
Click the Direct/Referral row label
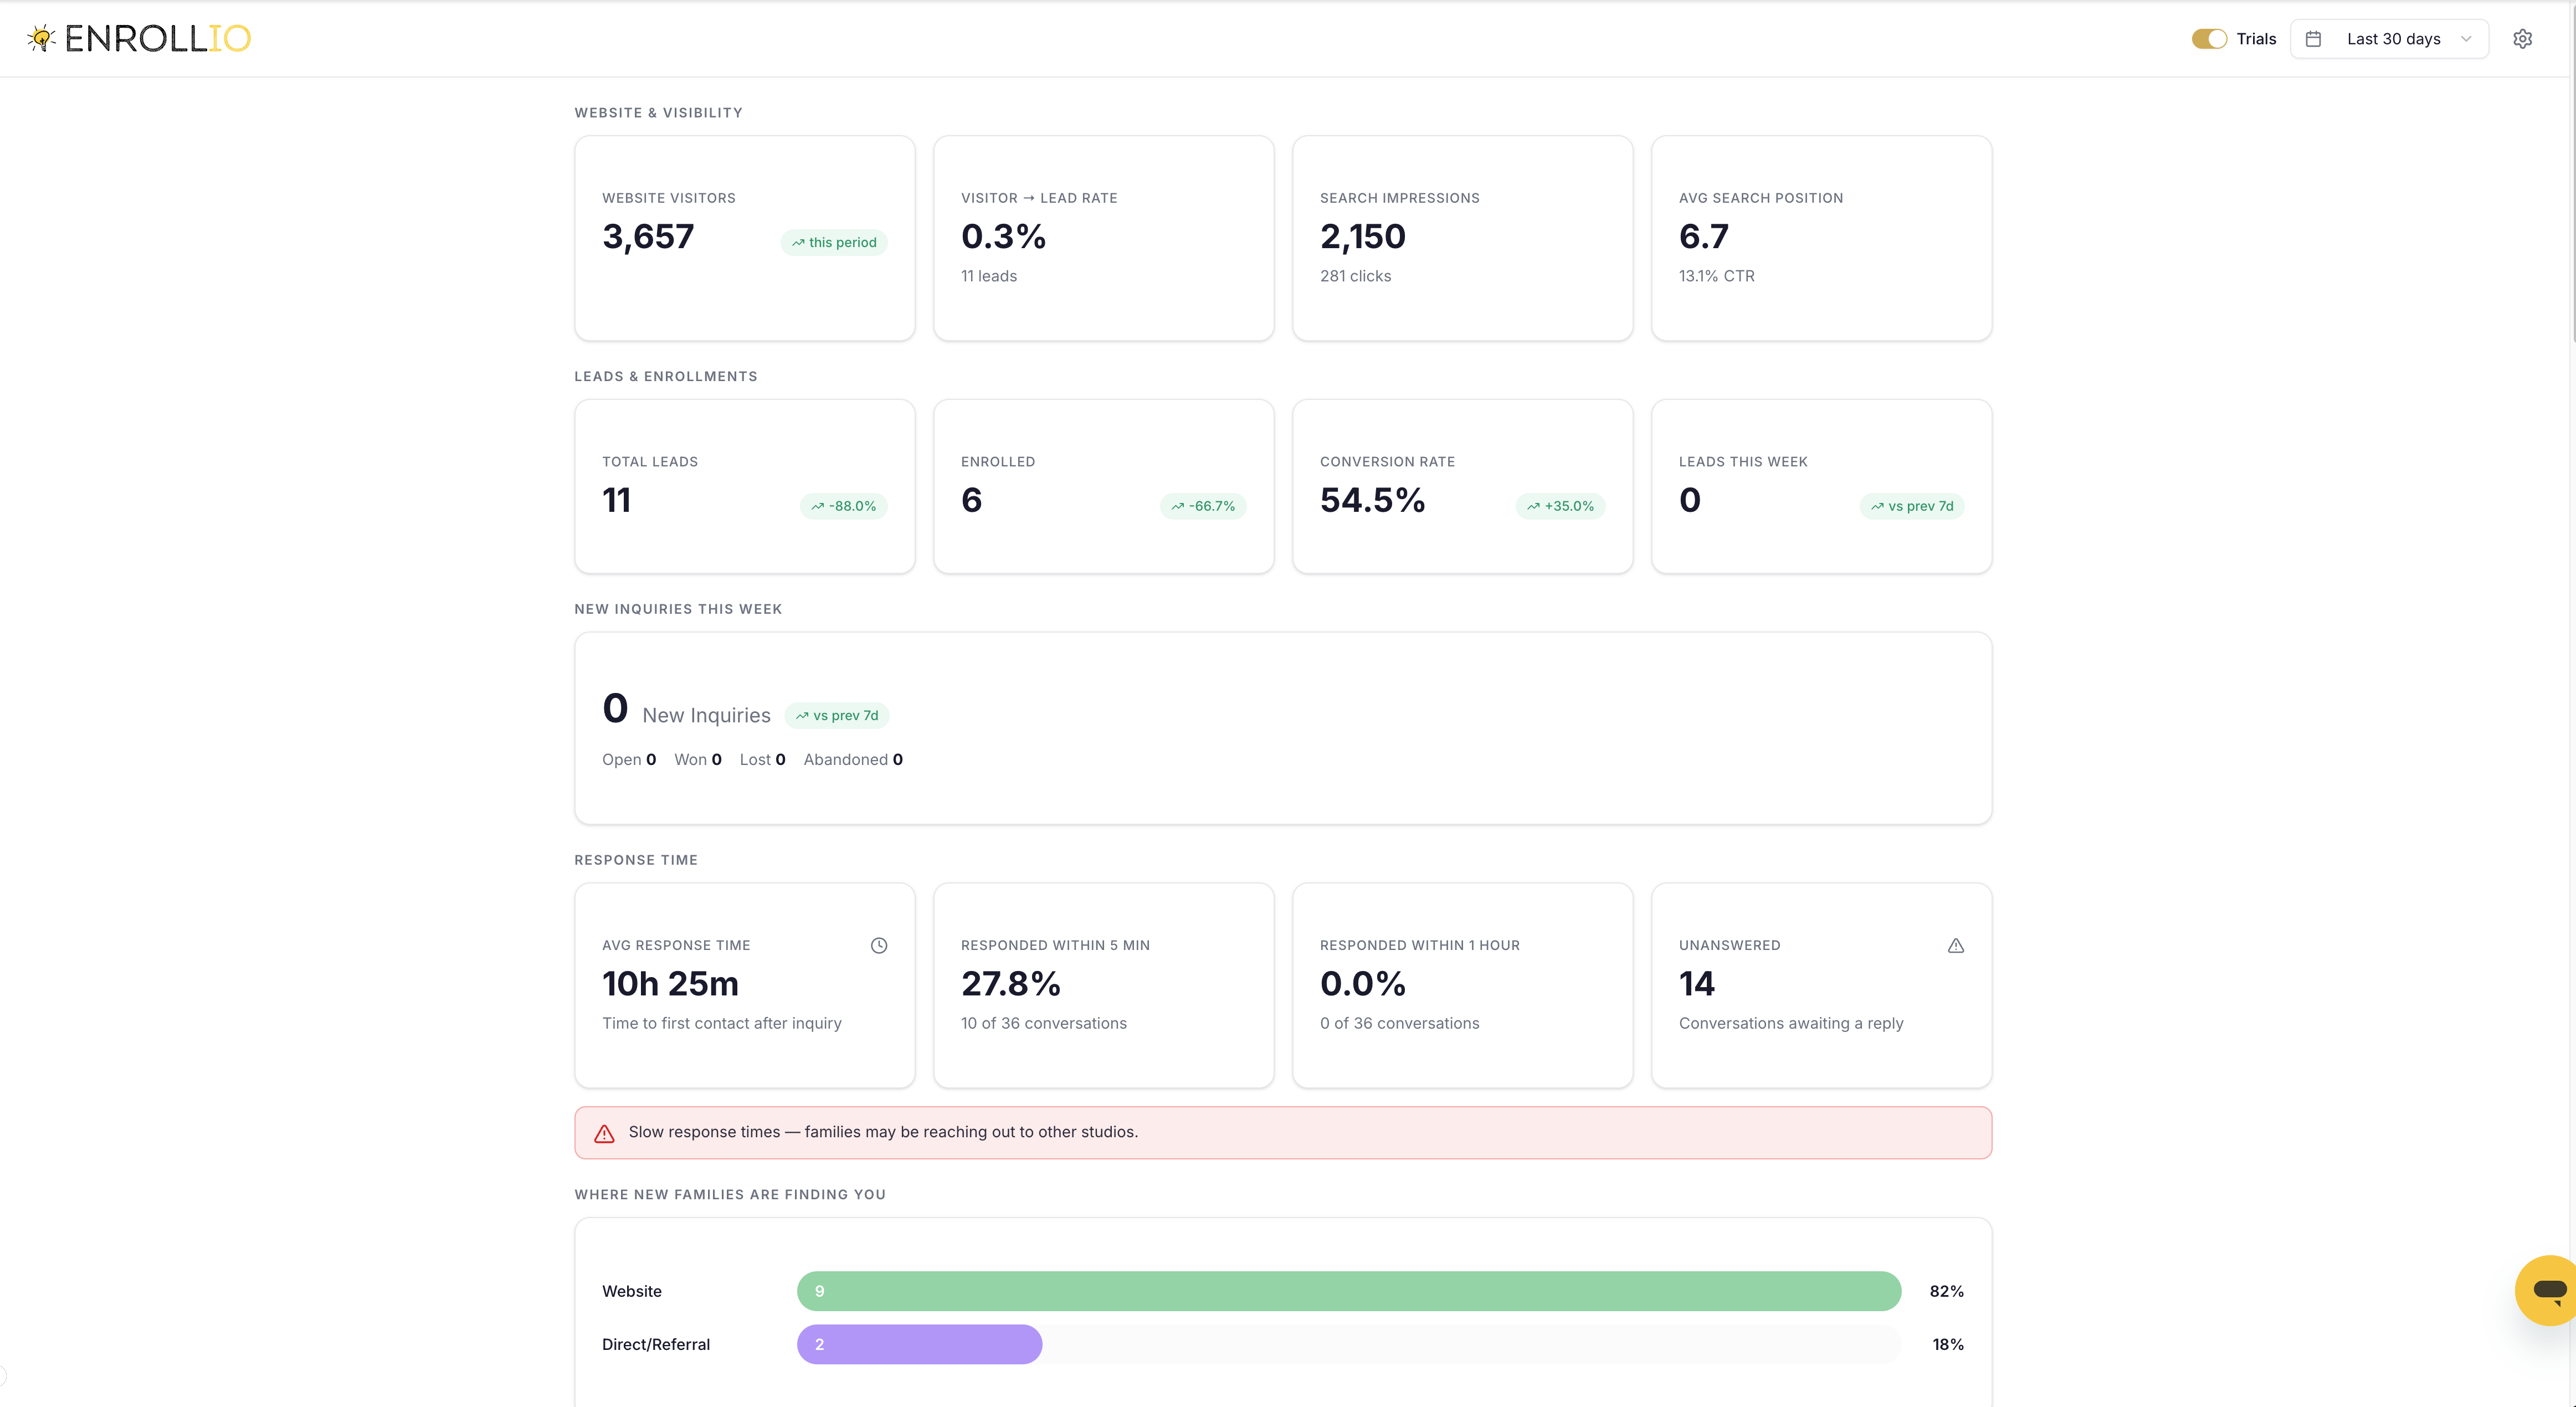click(x=656, y=1344)
